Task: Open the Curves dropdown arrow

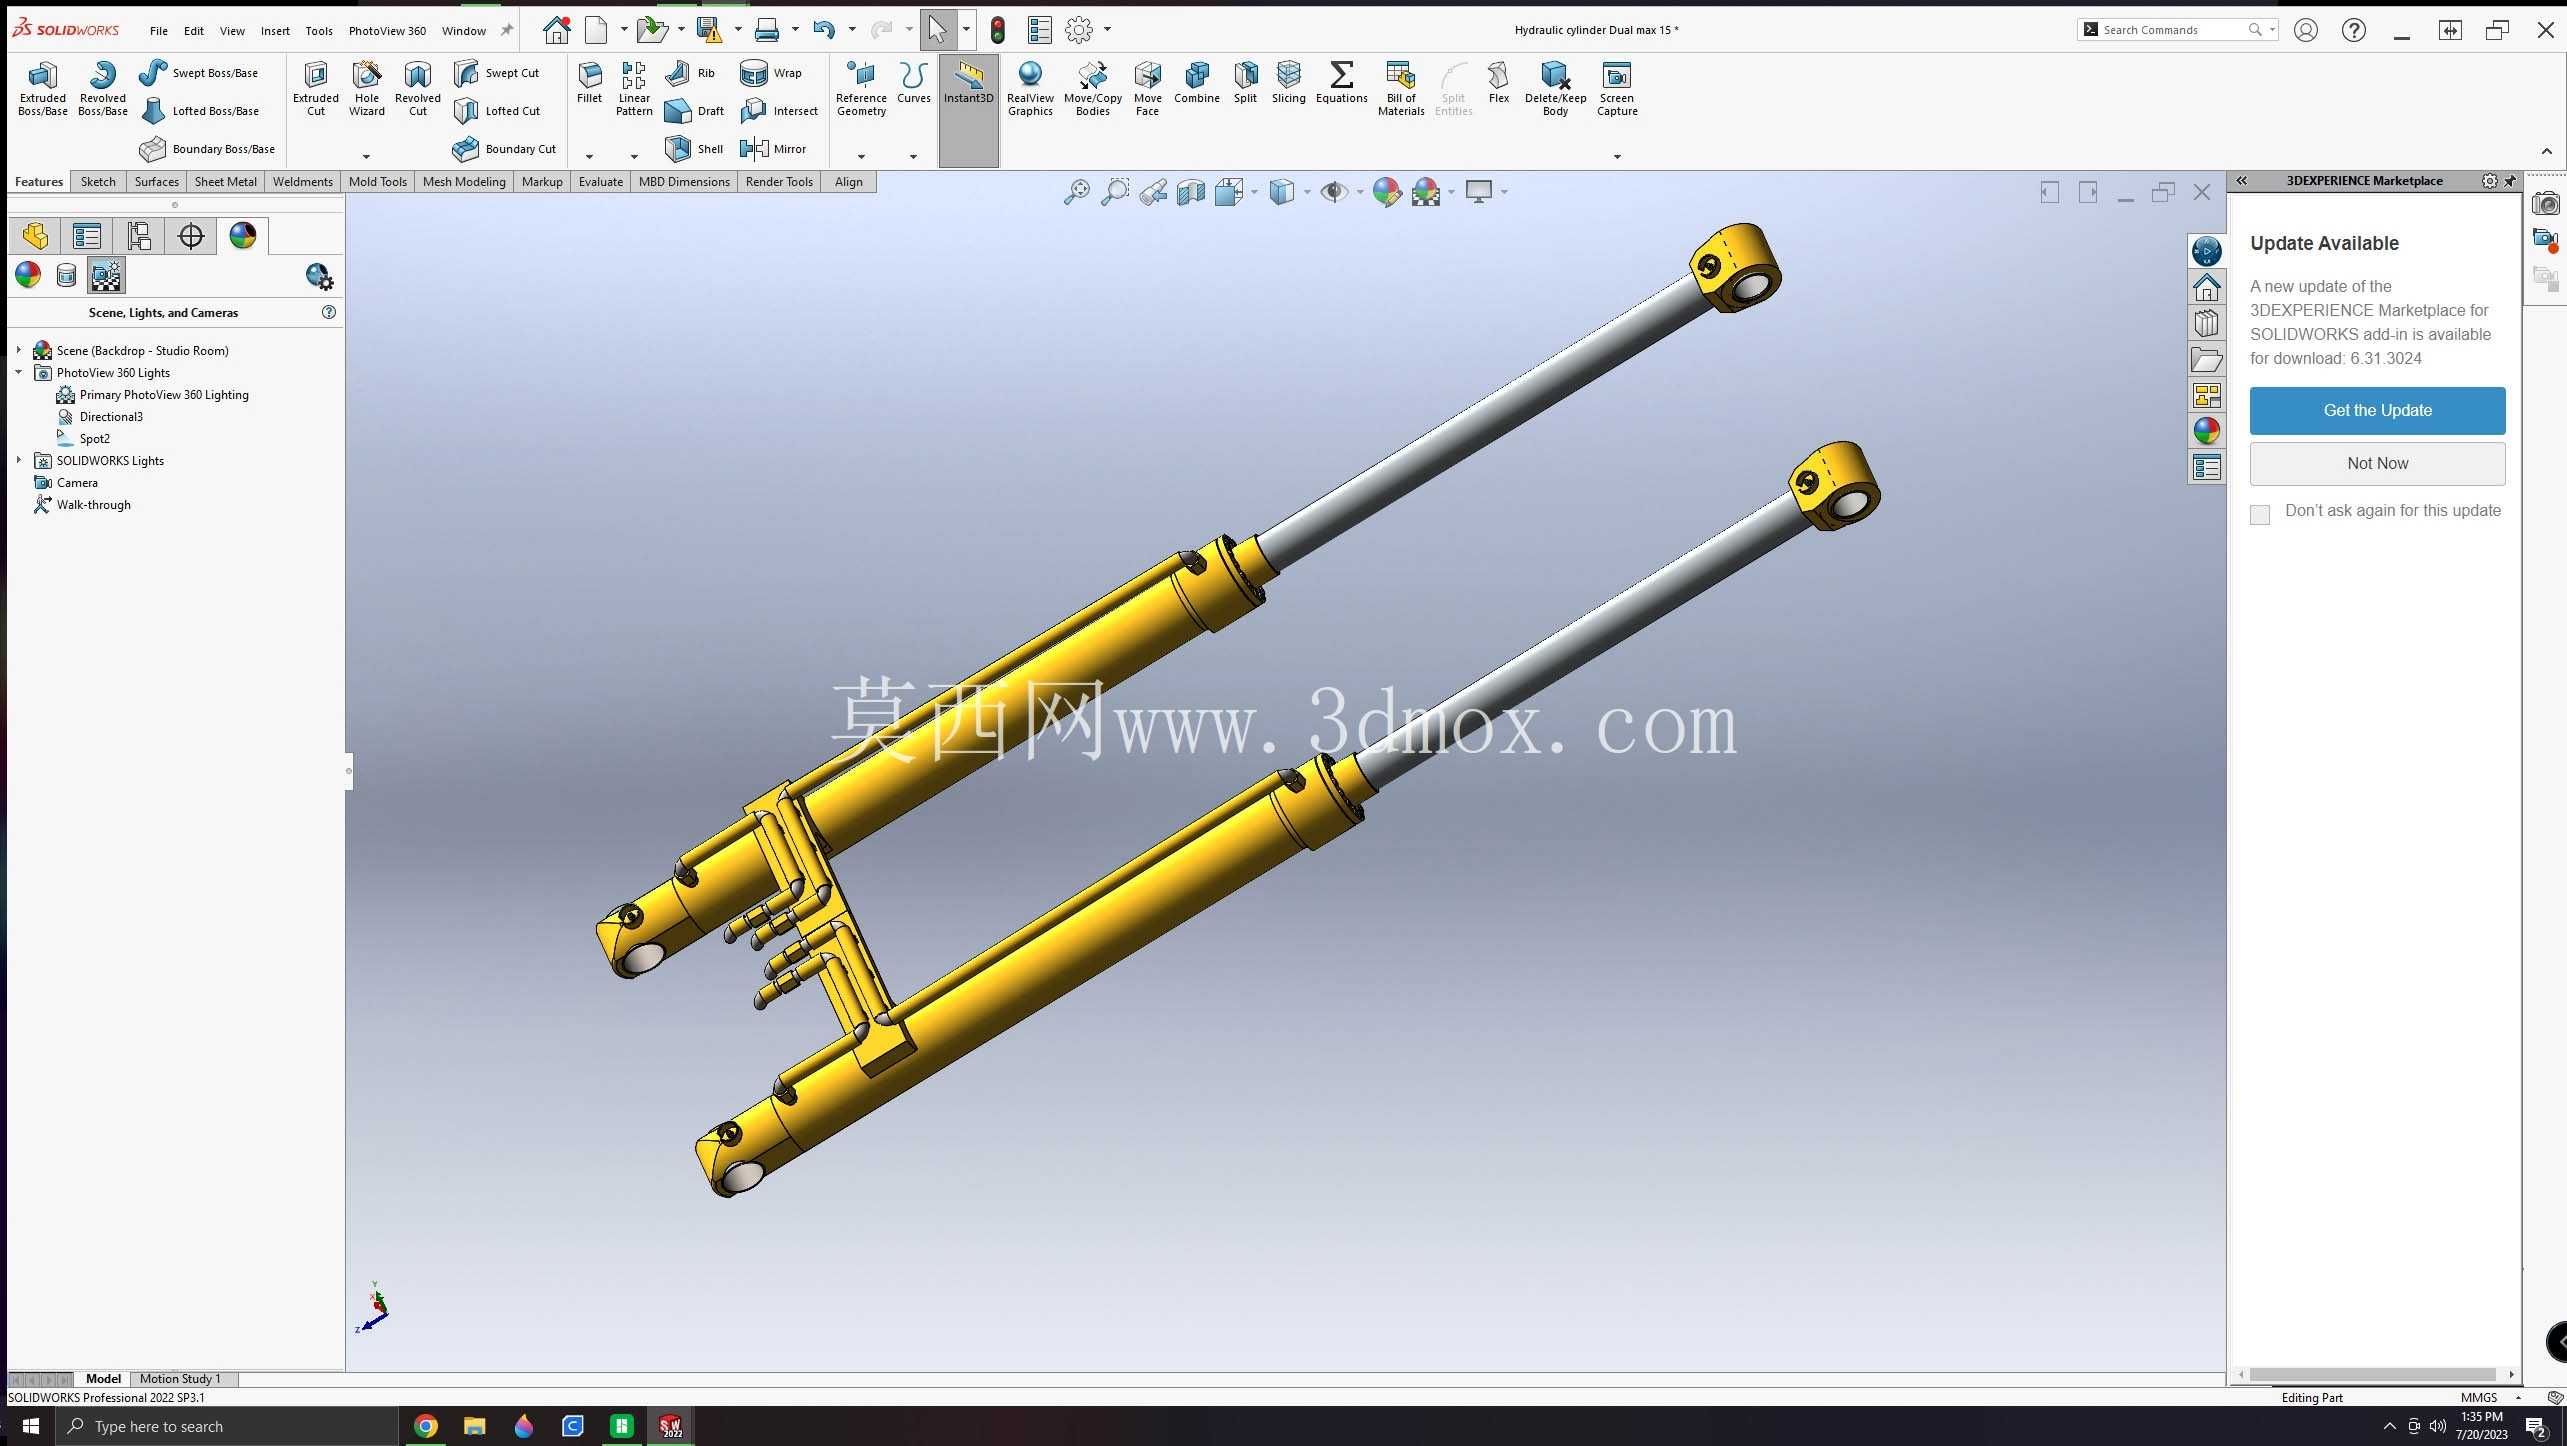Action: tap(913, 157)
